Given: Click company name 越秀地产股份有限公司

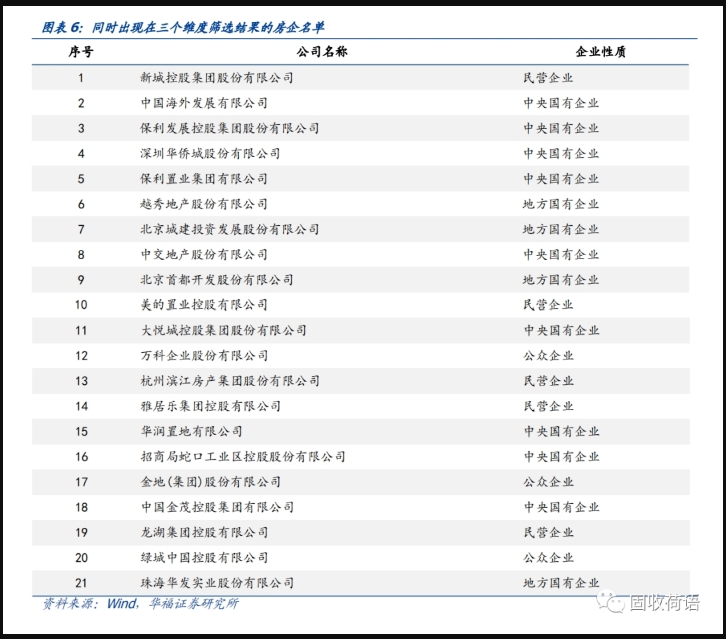Looking at the screenshot, I should (x=204, y=204).
